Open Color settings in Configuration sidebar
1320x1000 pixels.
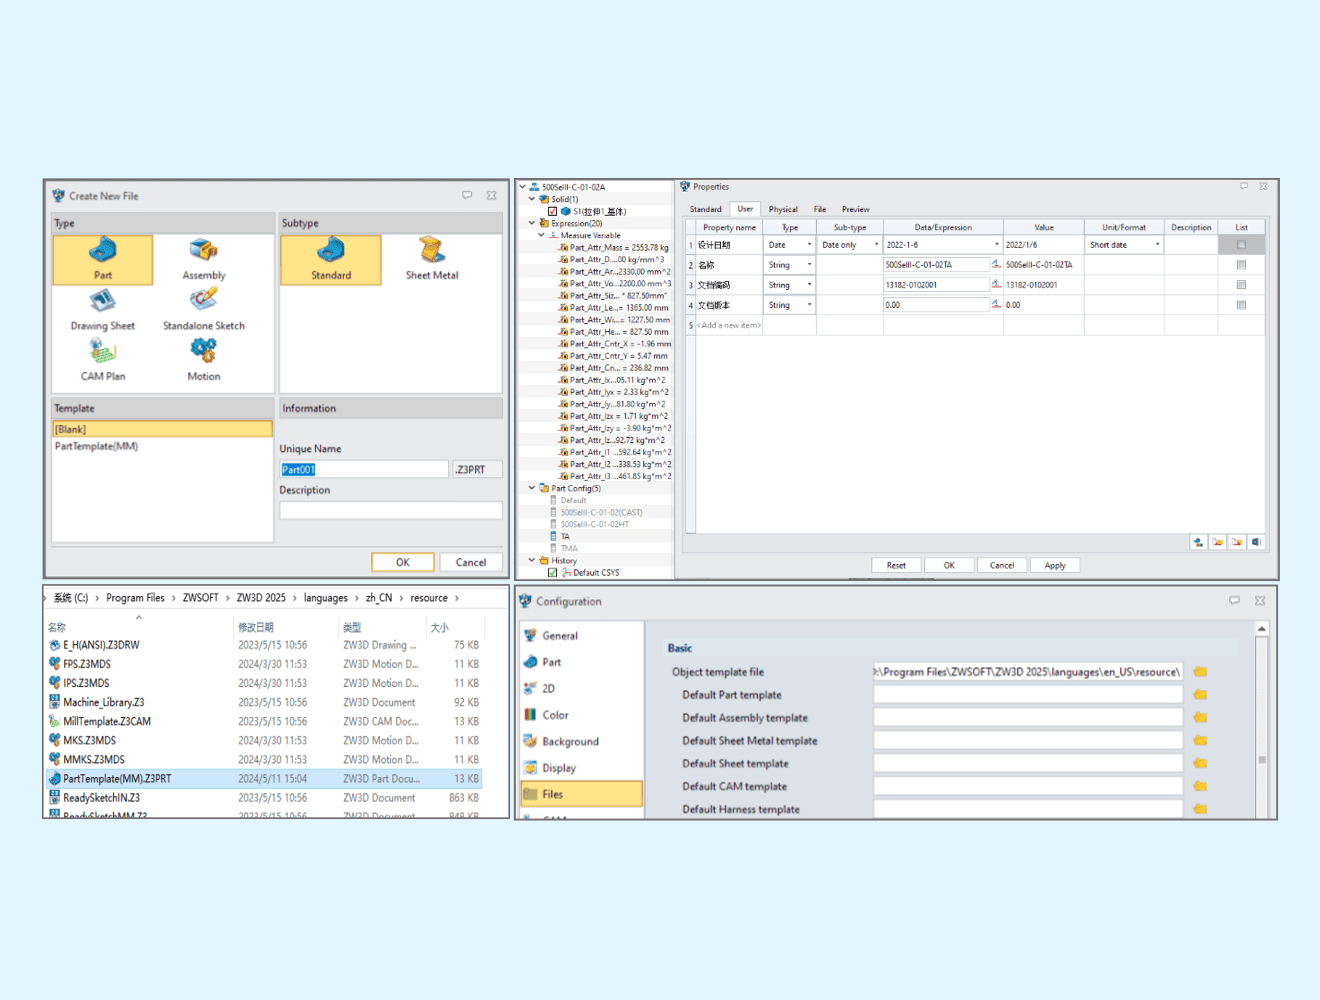tap(555, 715)
